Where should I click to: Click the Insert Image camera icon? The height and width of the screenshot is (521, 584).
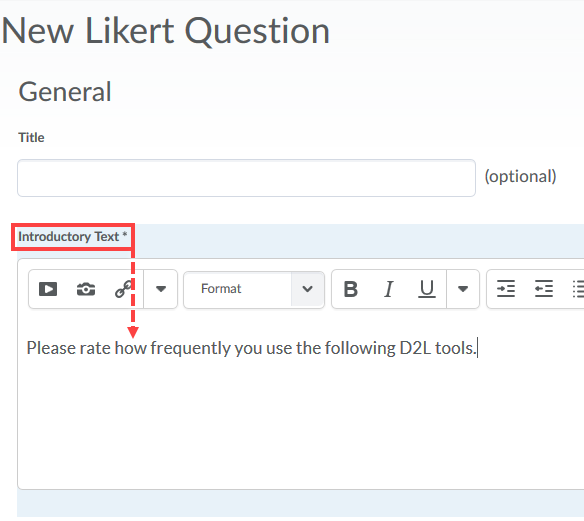coord(86,289)
